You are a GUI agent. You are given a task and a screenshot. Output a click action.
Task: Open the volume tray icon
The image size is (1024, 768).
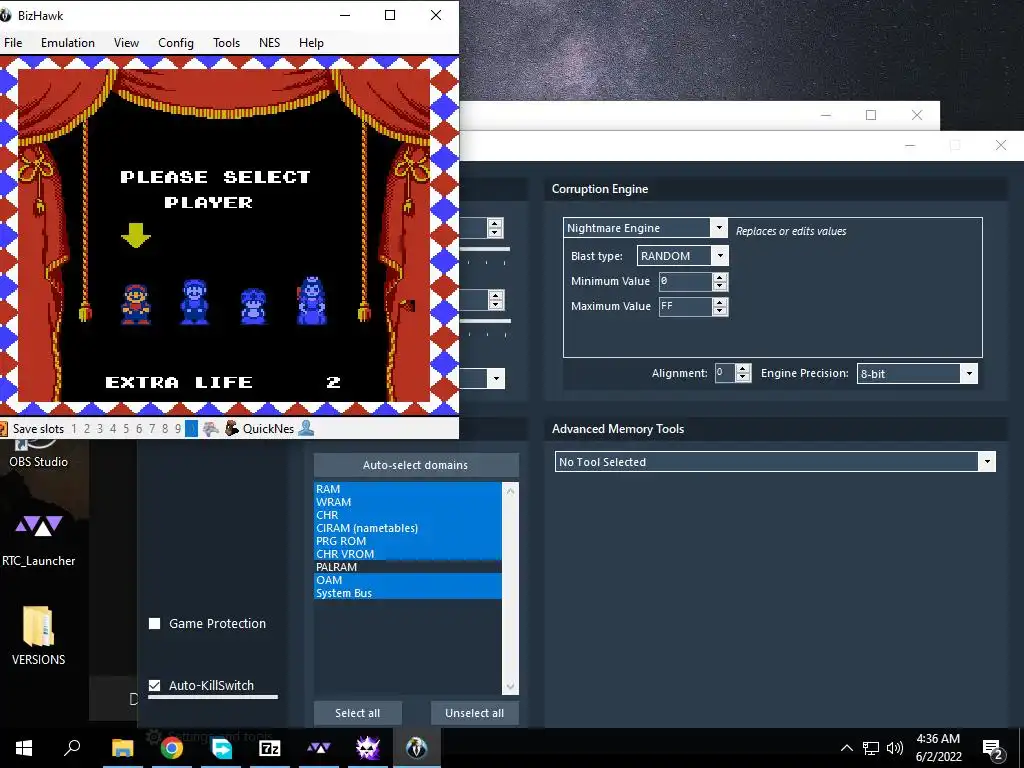click(895, 748)
